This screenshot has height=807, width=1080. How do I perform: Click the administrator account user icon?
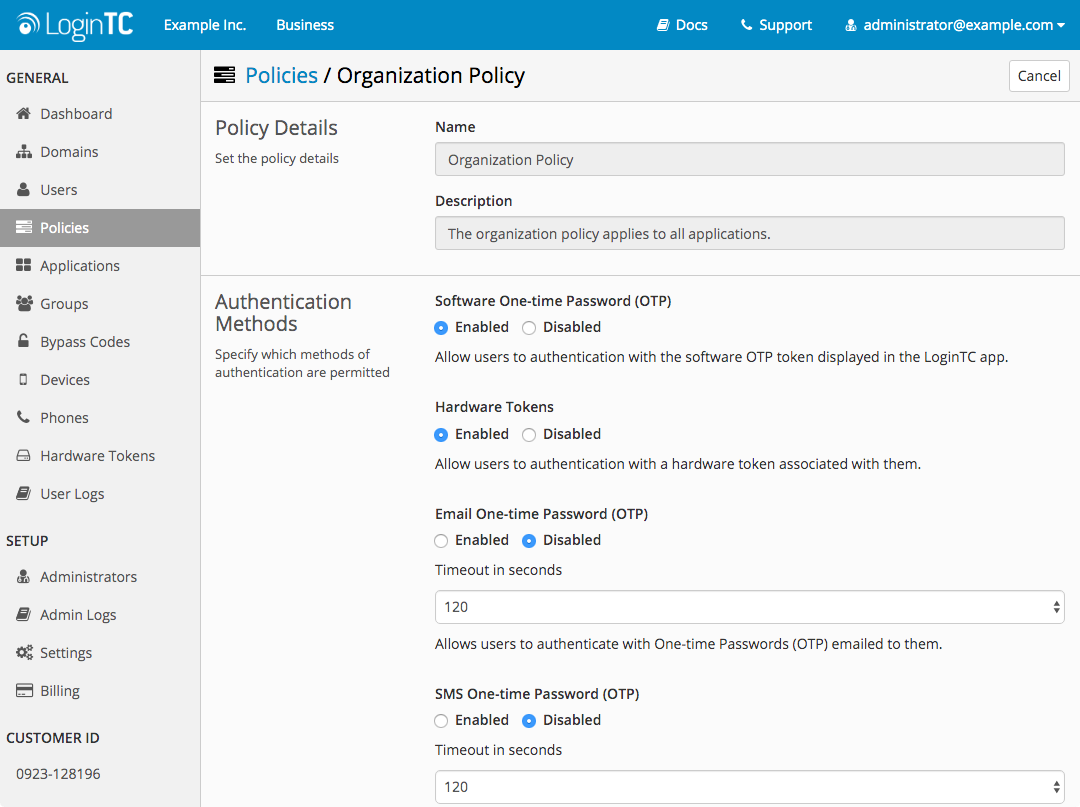[851, 25]
